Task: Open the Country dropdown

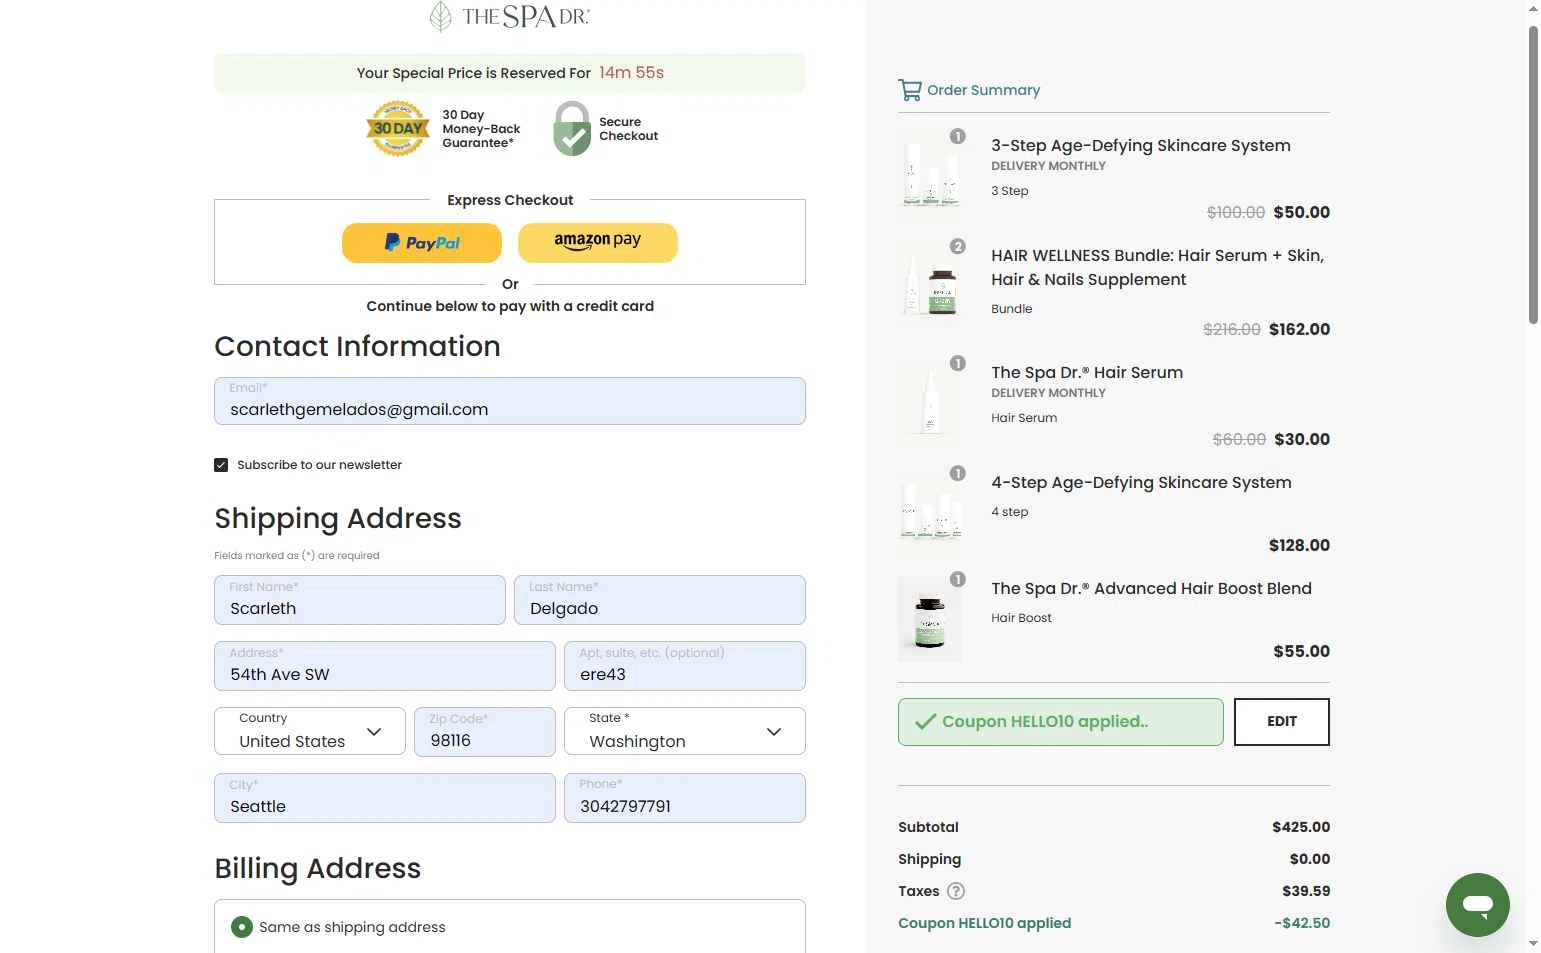Action: click(310, 731)
